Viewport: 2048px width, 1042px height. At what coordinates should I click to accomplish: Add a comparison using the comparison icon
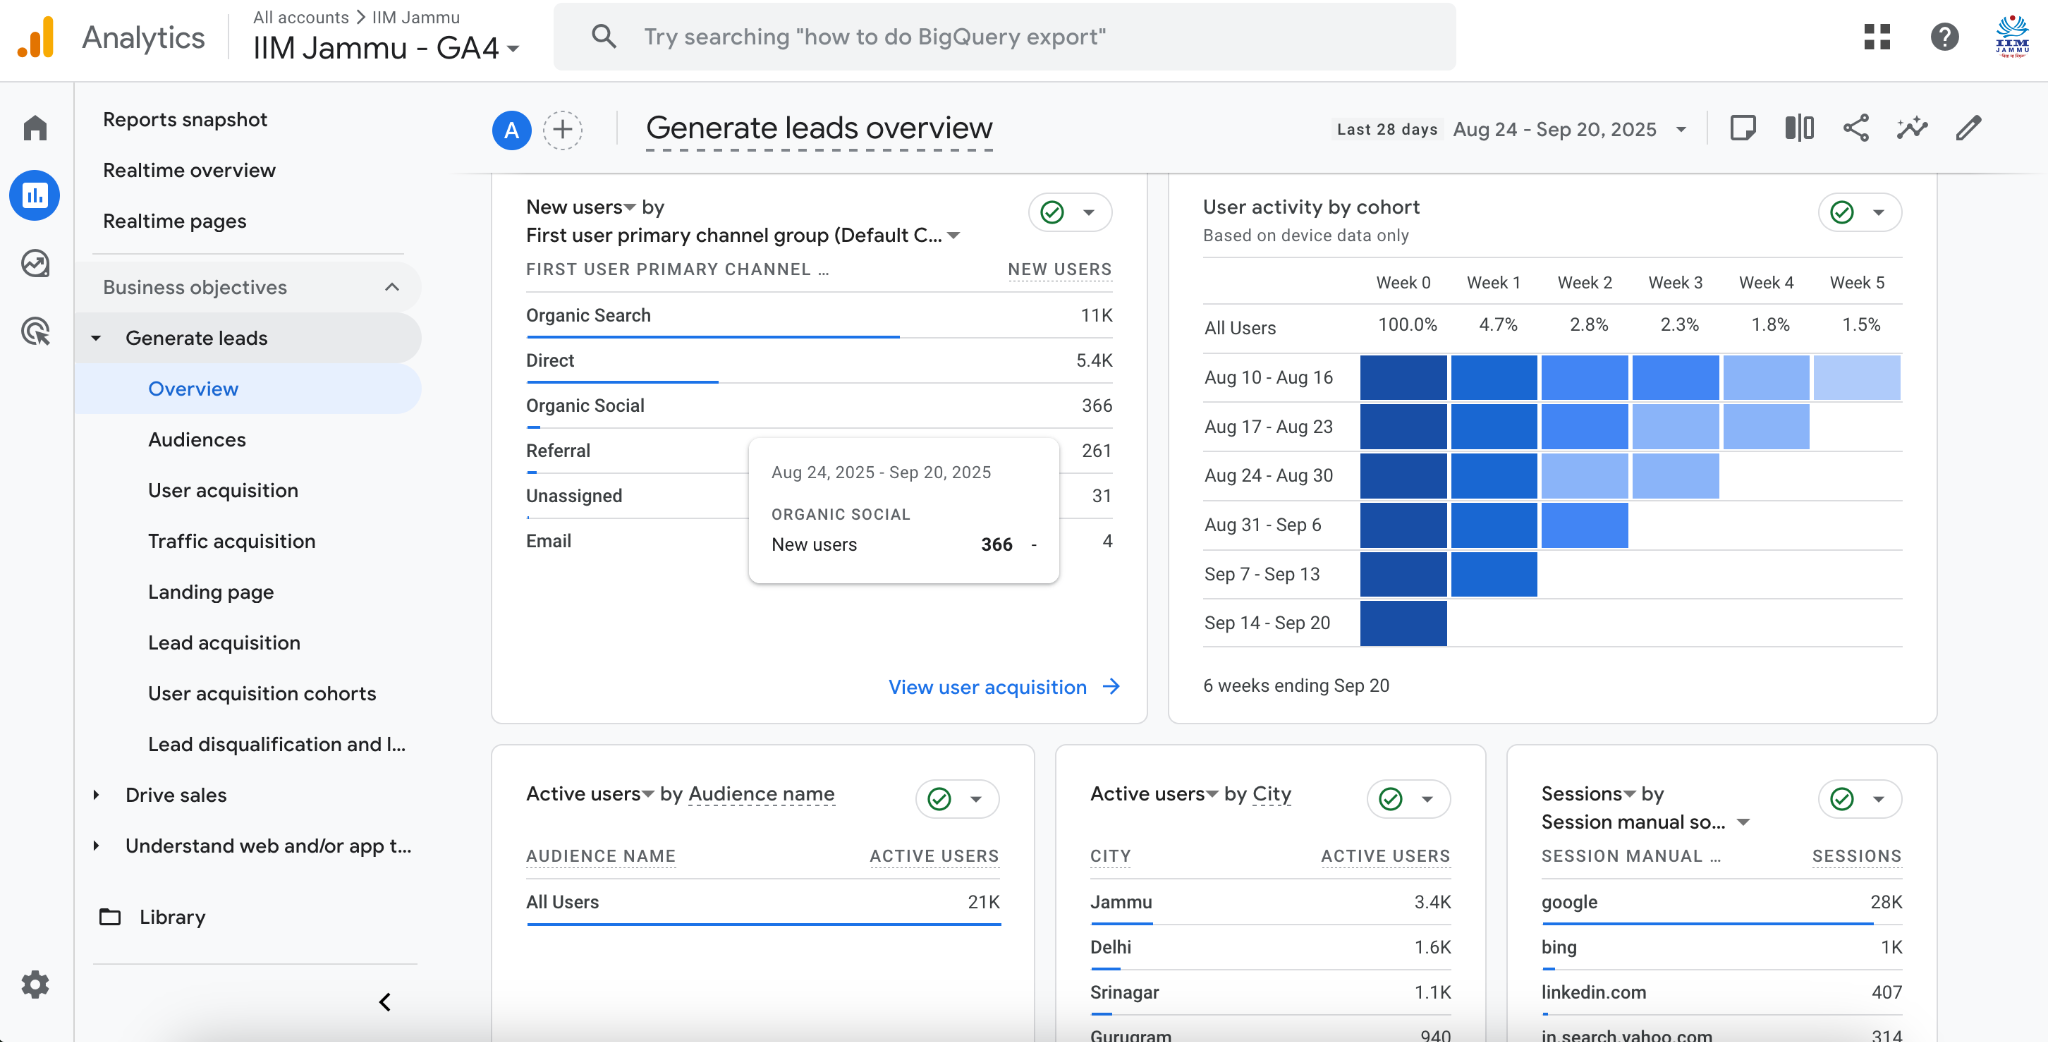click(x=1799, y=128)
